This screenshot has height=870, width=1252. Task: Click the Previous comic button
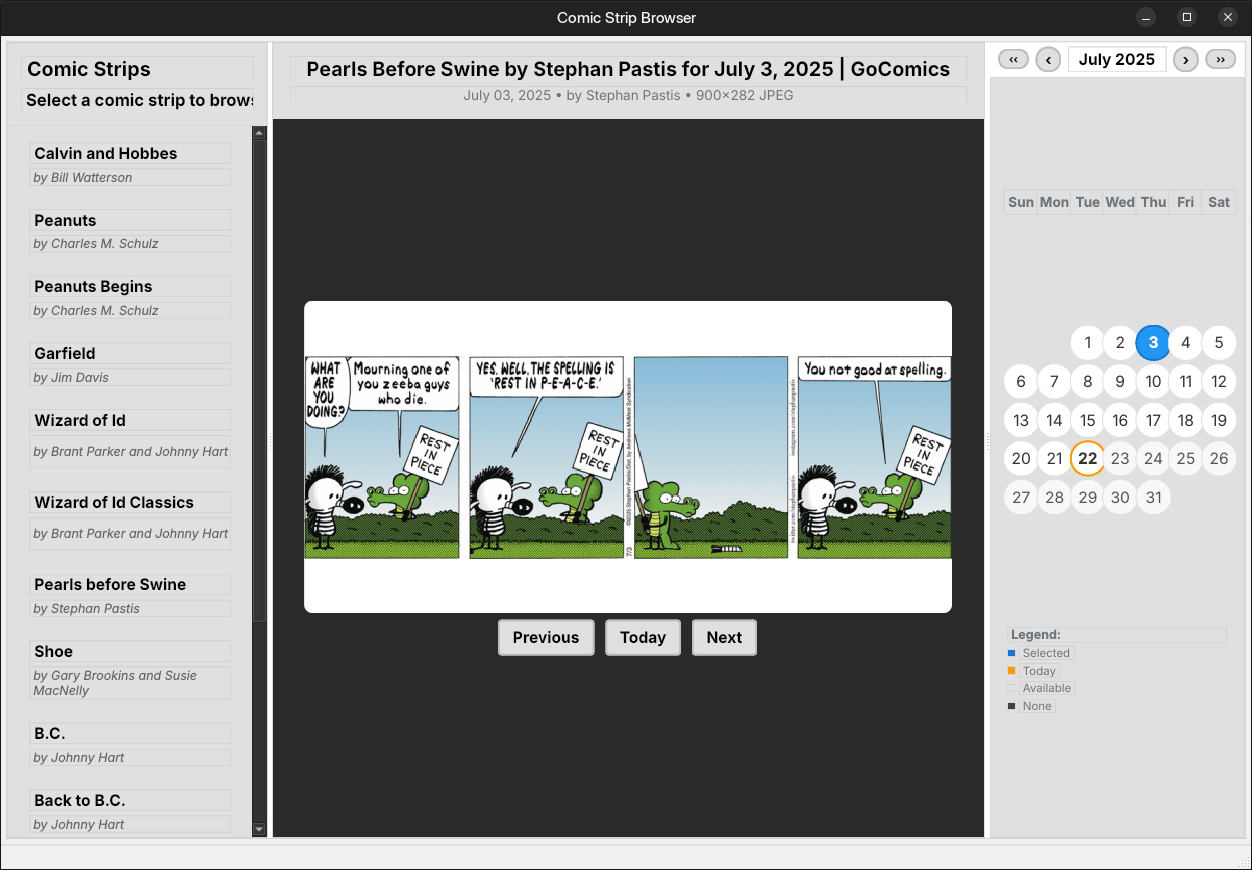point(546,638)
